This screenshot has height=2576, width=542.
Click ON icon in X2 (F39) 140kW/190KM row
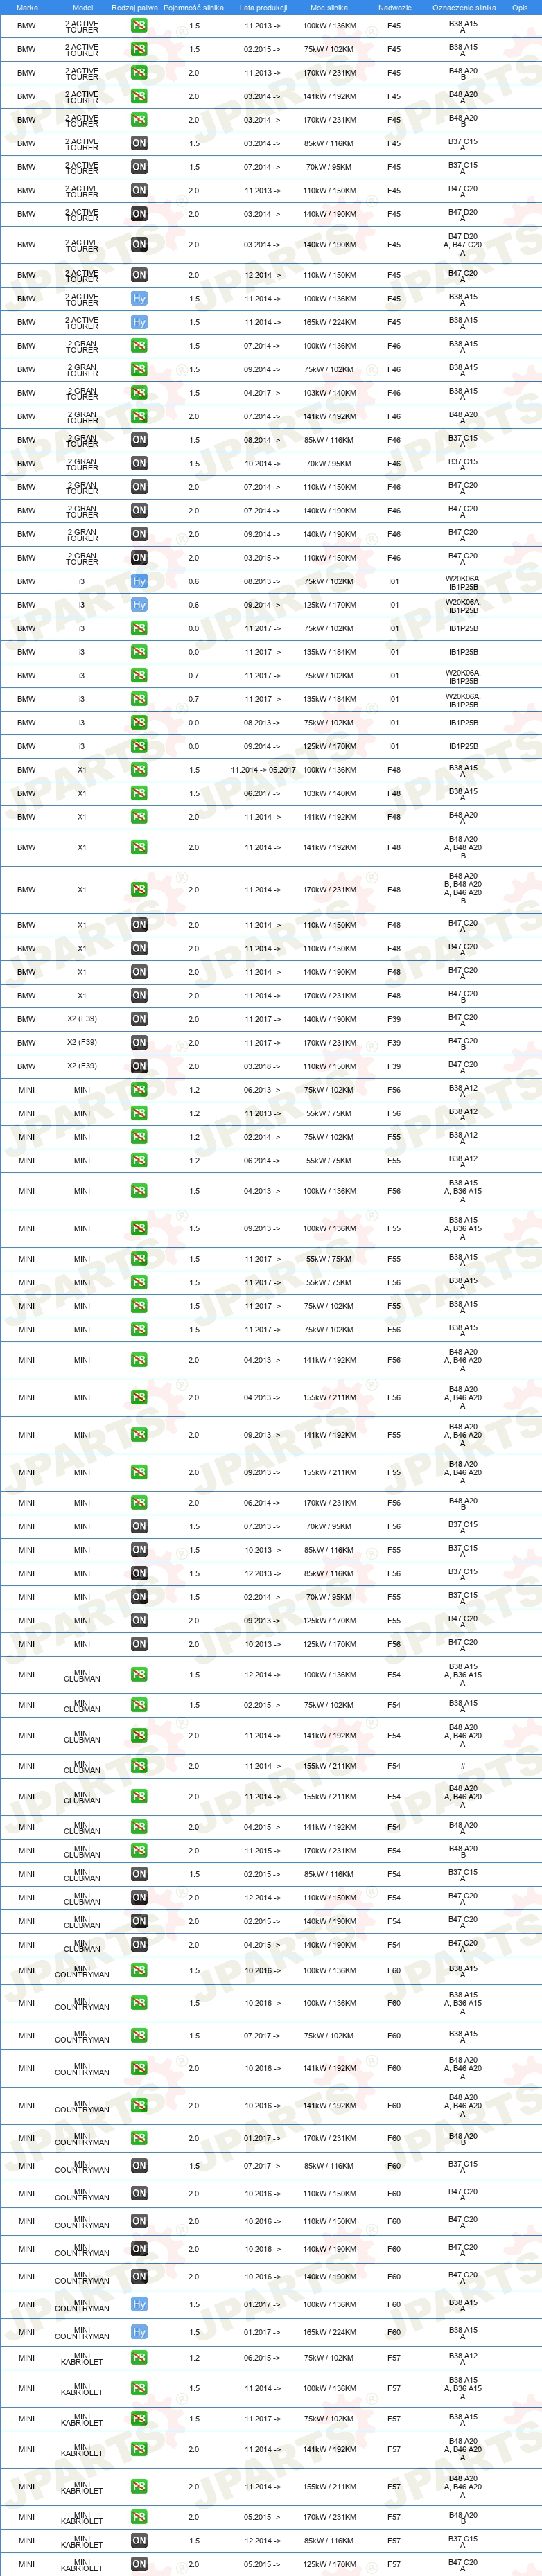(139, 1019)
